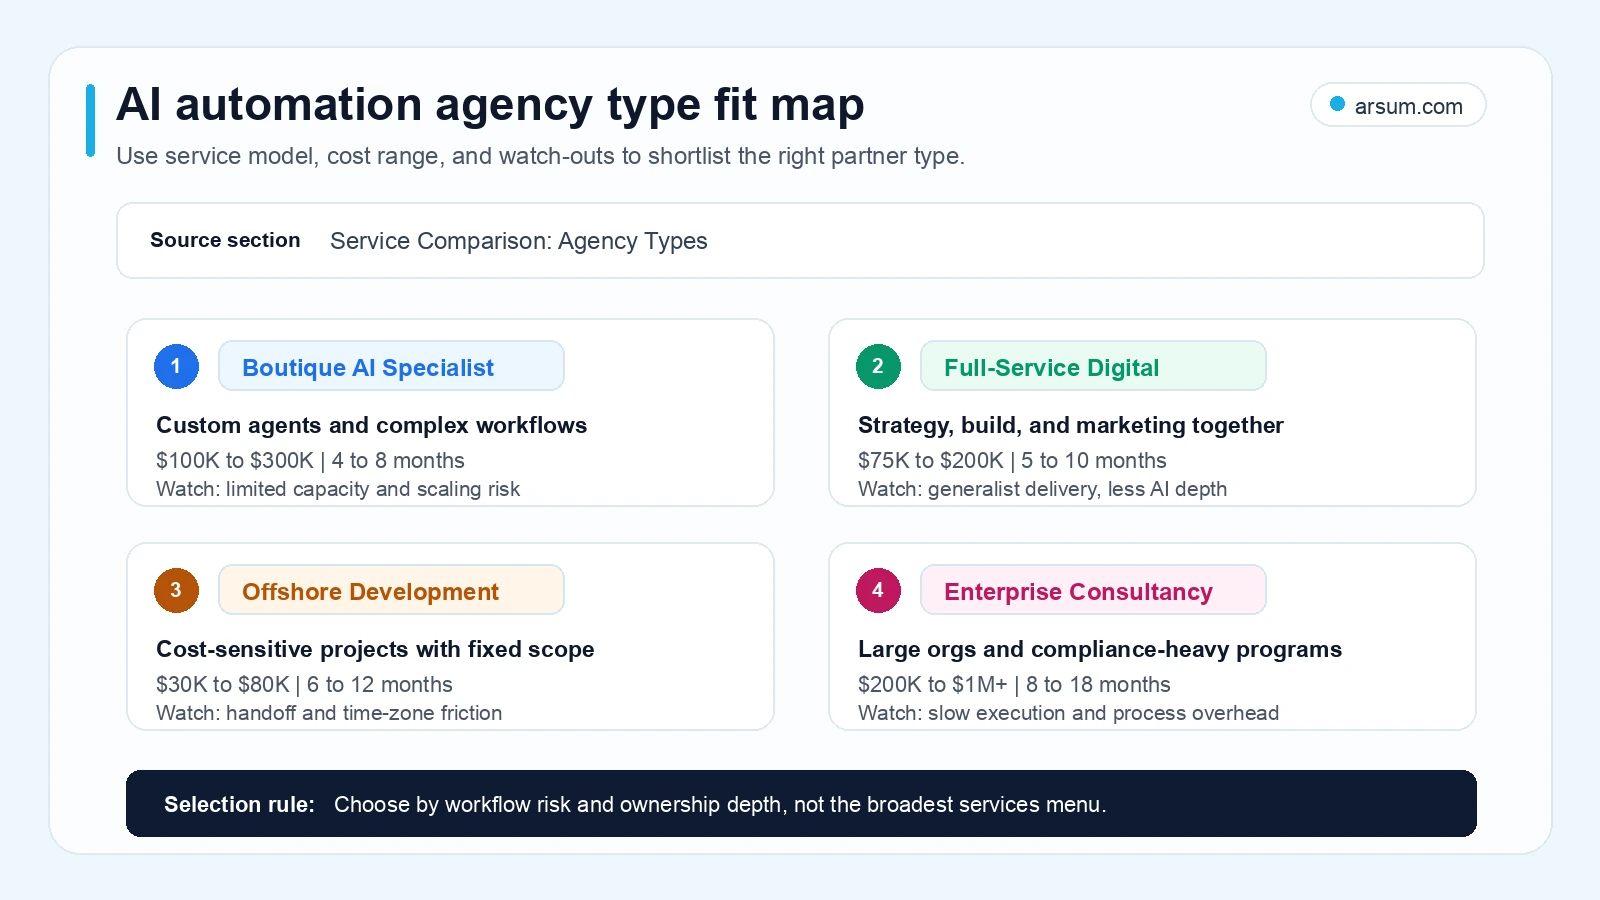Click the number 2 circle badge
Image resolution: width=1600 pixels, height=900 pixels.
pos(878,366)
